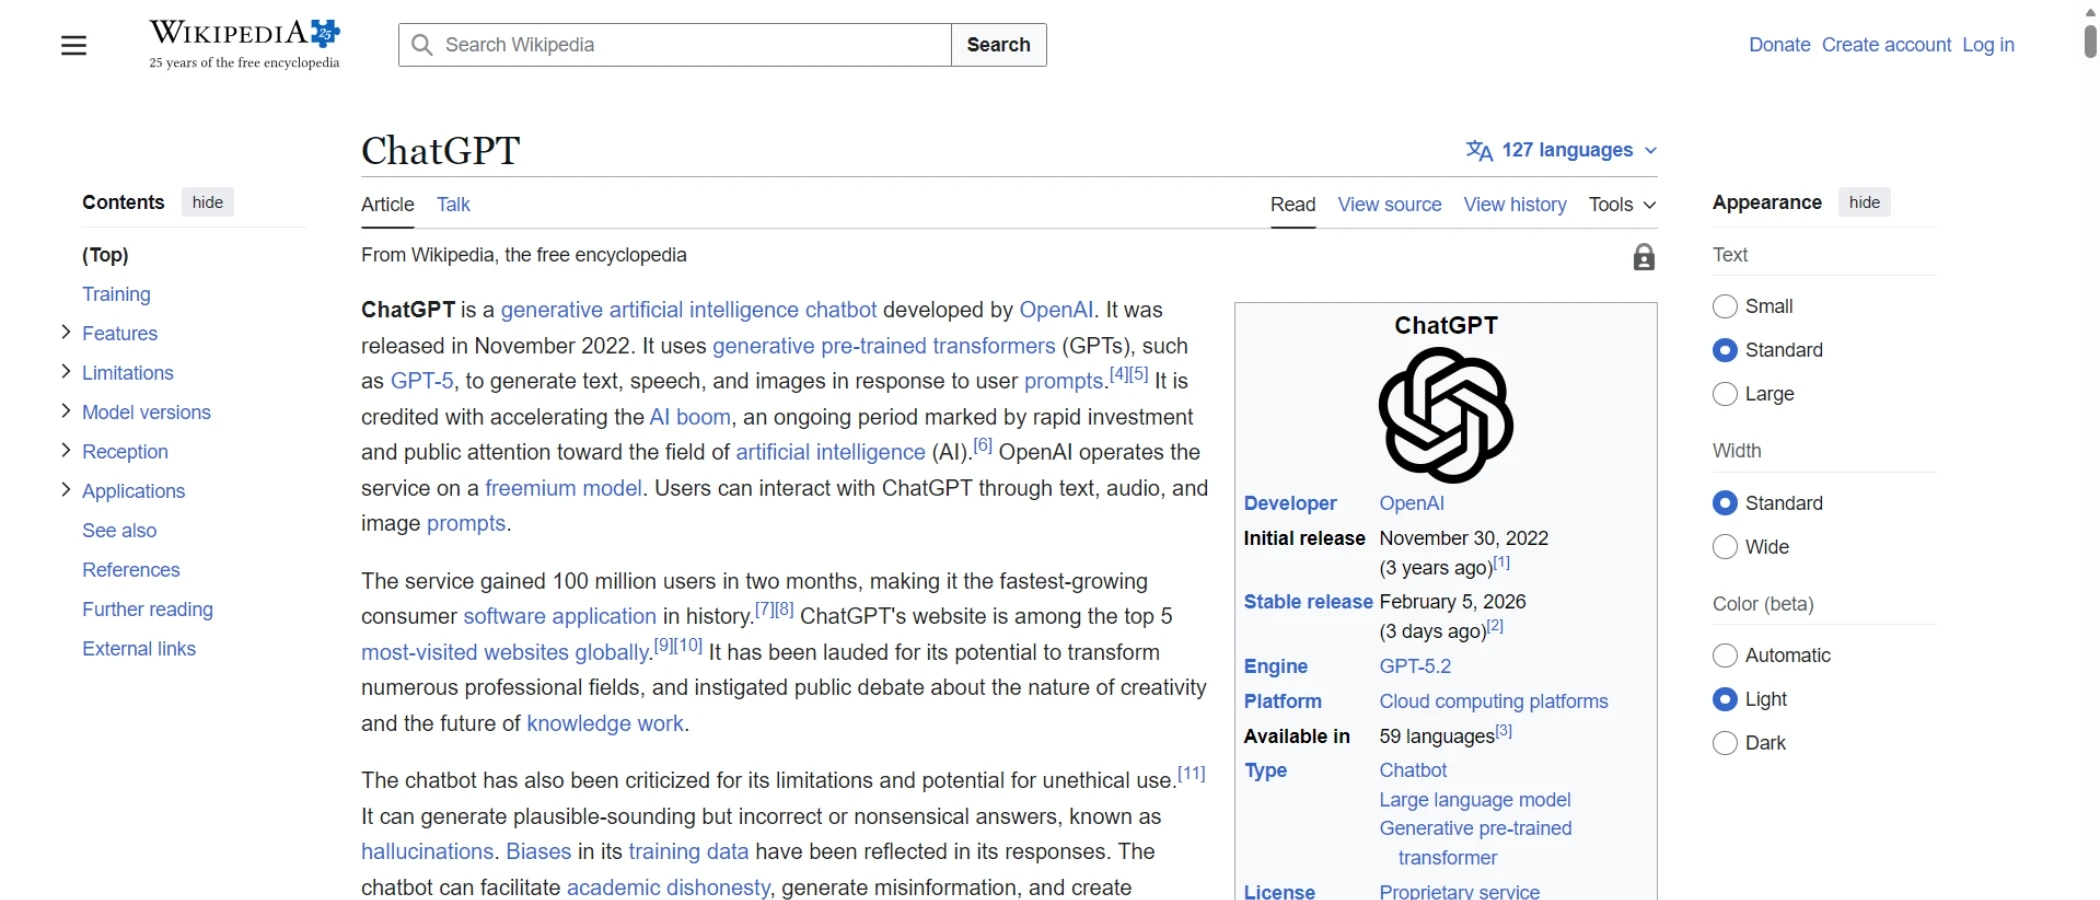Viewport: 2100px width, 900px height.
Task: Open the View source tab
Action: click(x=1390, y=204)
